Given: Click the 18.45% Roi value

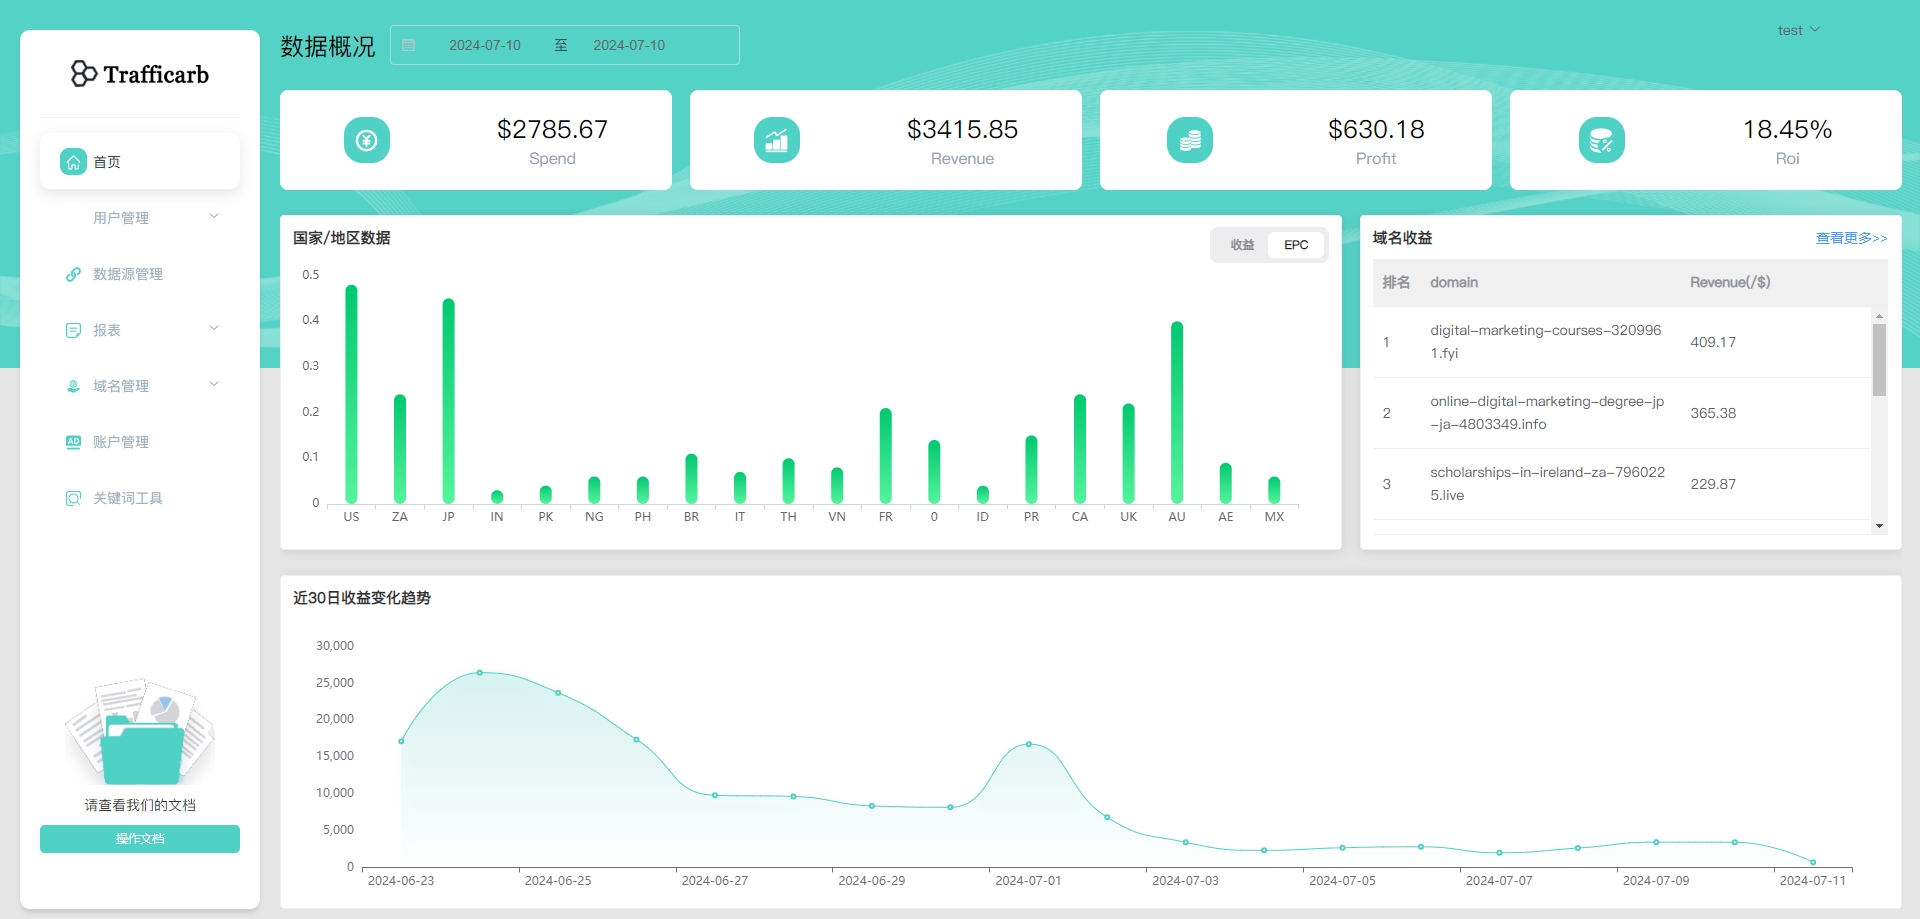Looking at the screenshot, I should click(x=1787, y=130).
